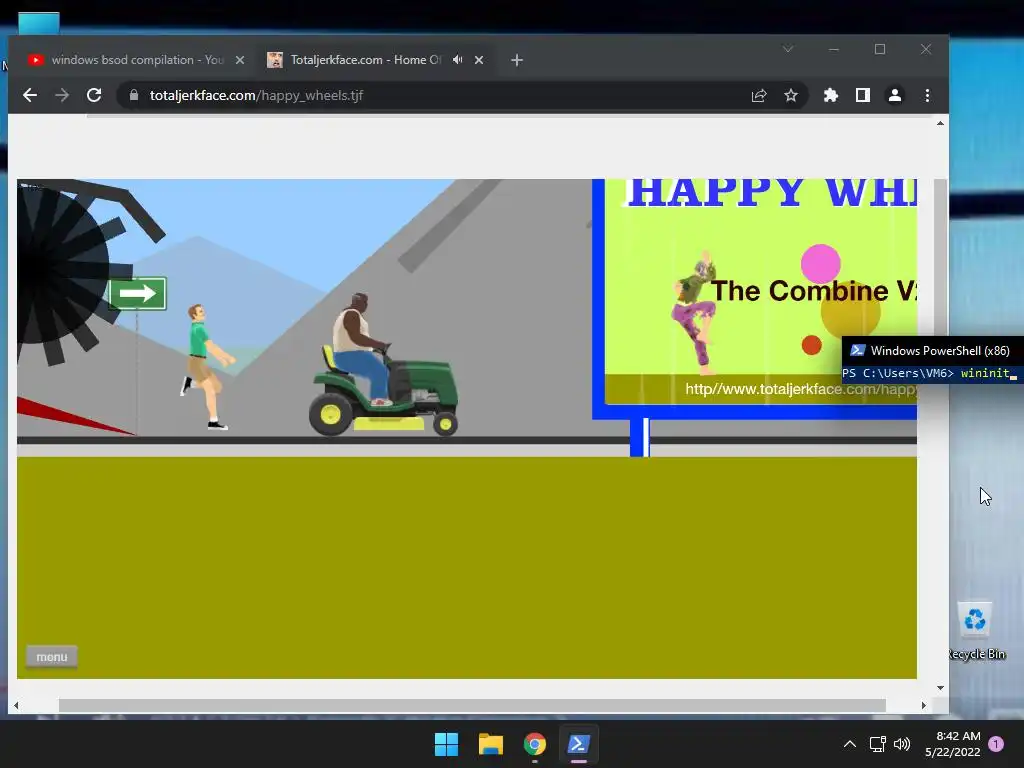Click the horizontal scrollbar right arrow
This screenshot has height=768, width=1024.
[x=923, y=705]
